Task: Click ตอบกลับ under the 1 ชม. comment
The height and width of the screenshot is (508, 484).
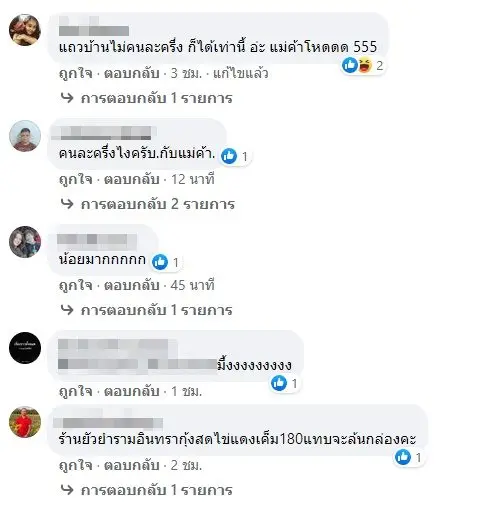Action: pyautogui.click(x=132, y=391)
